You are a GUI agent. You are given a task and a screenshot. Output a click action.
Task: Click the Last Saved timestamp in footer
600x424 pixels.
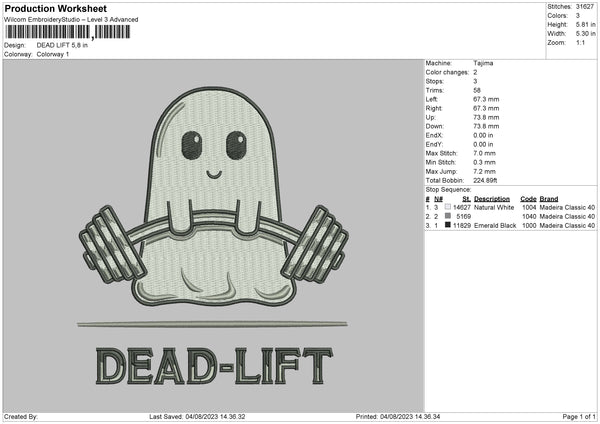tap(197, 416)
